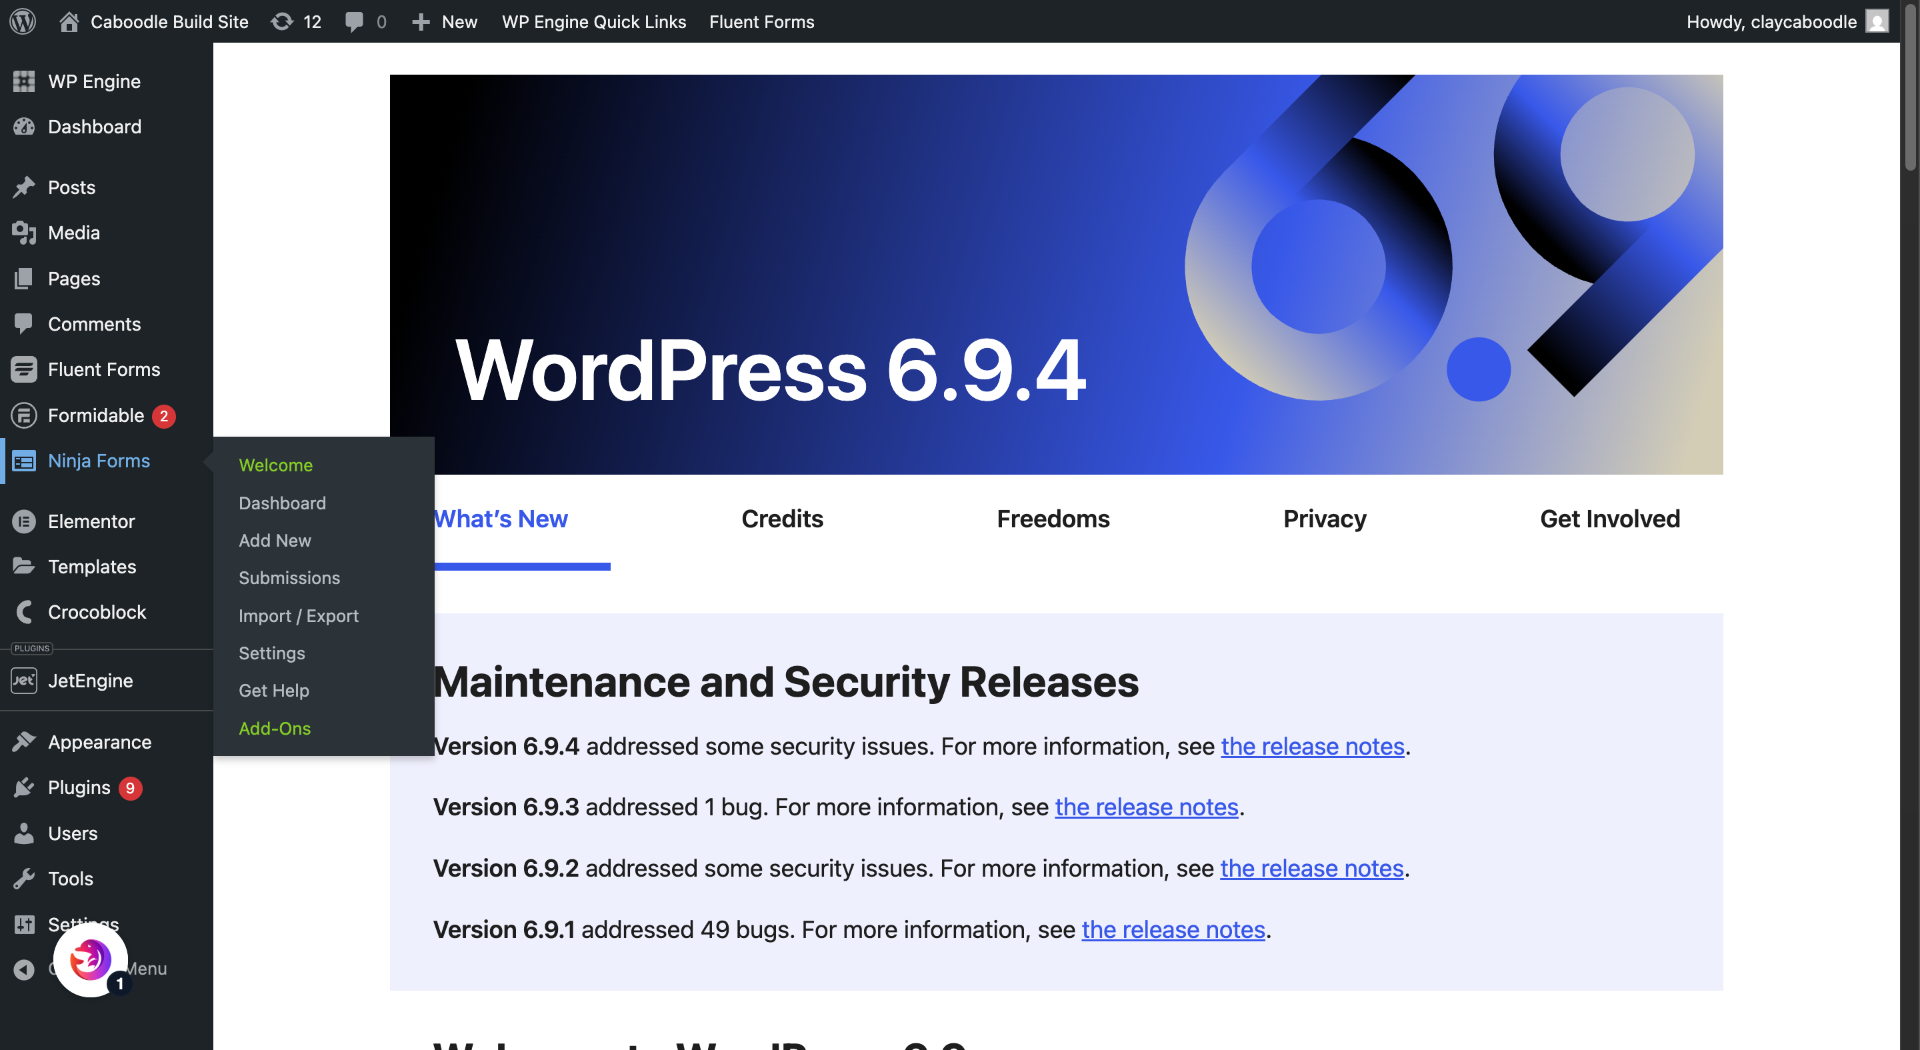Click the Elementor sidebar icon
Screen dimensions: 1920x1050
pos(24,521)
